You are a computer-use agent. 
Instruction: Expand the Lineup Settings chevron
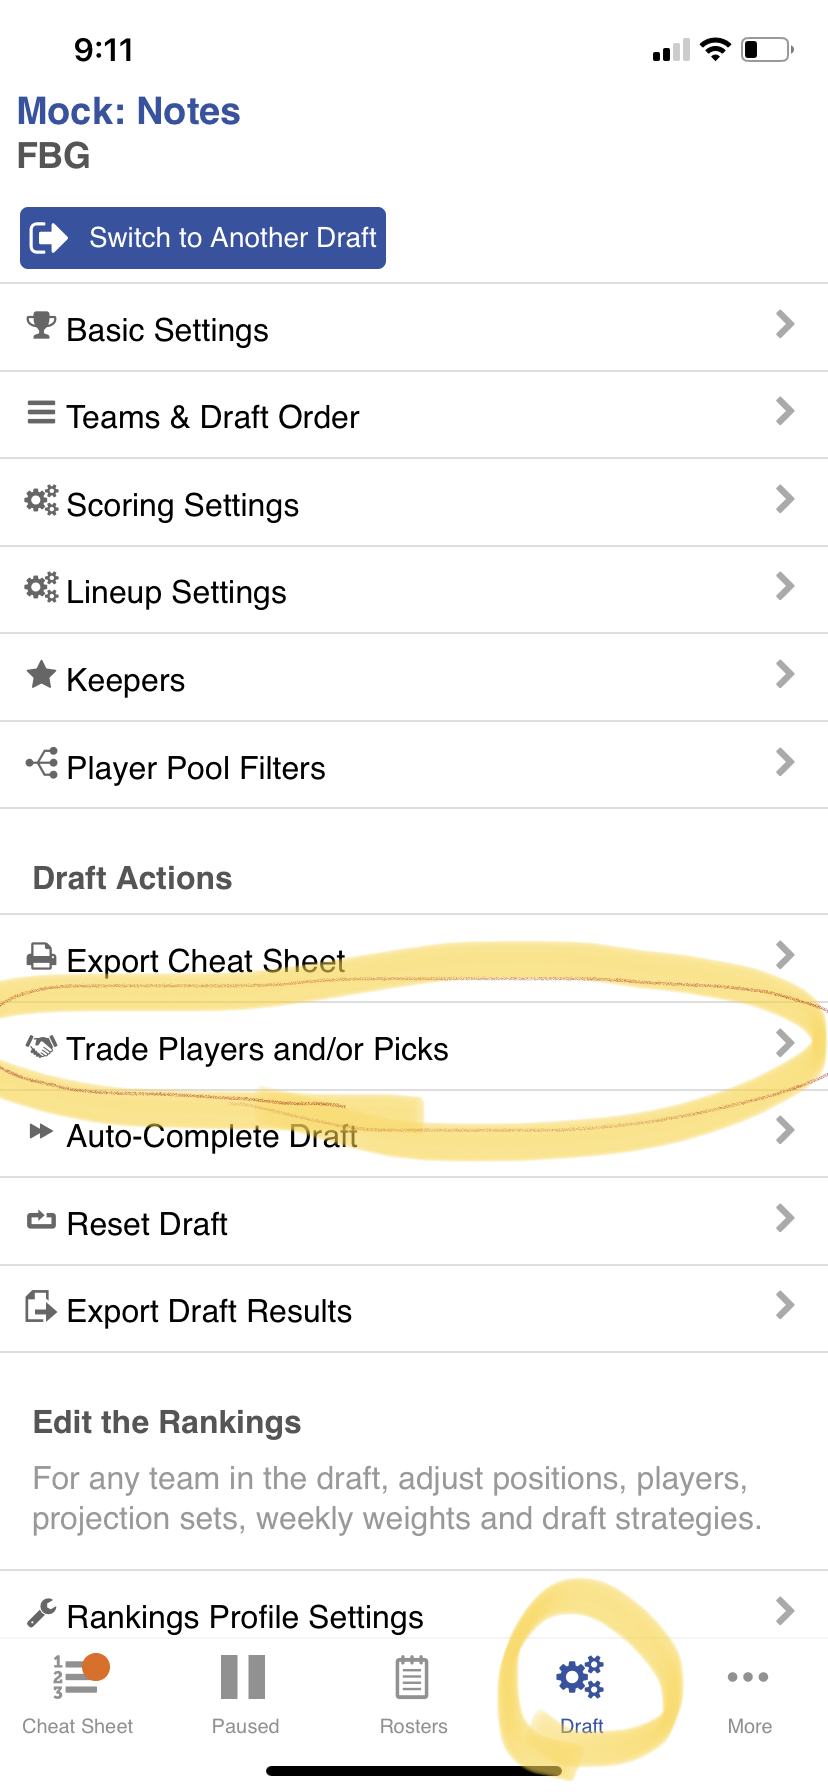(x=785, y=586)
